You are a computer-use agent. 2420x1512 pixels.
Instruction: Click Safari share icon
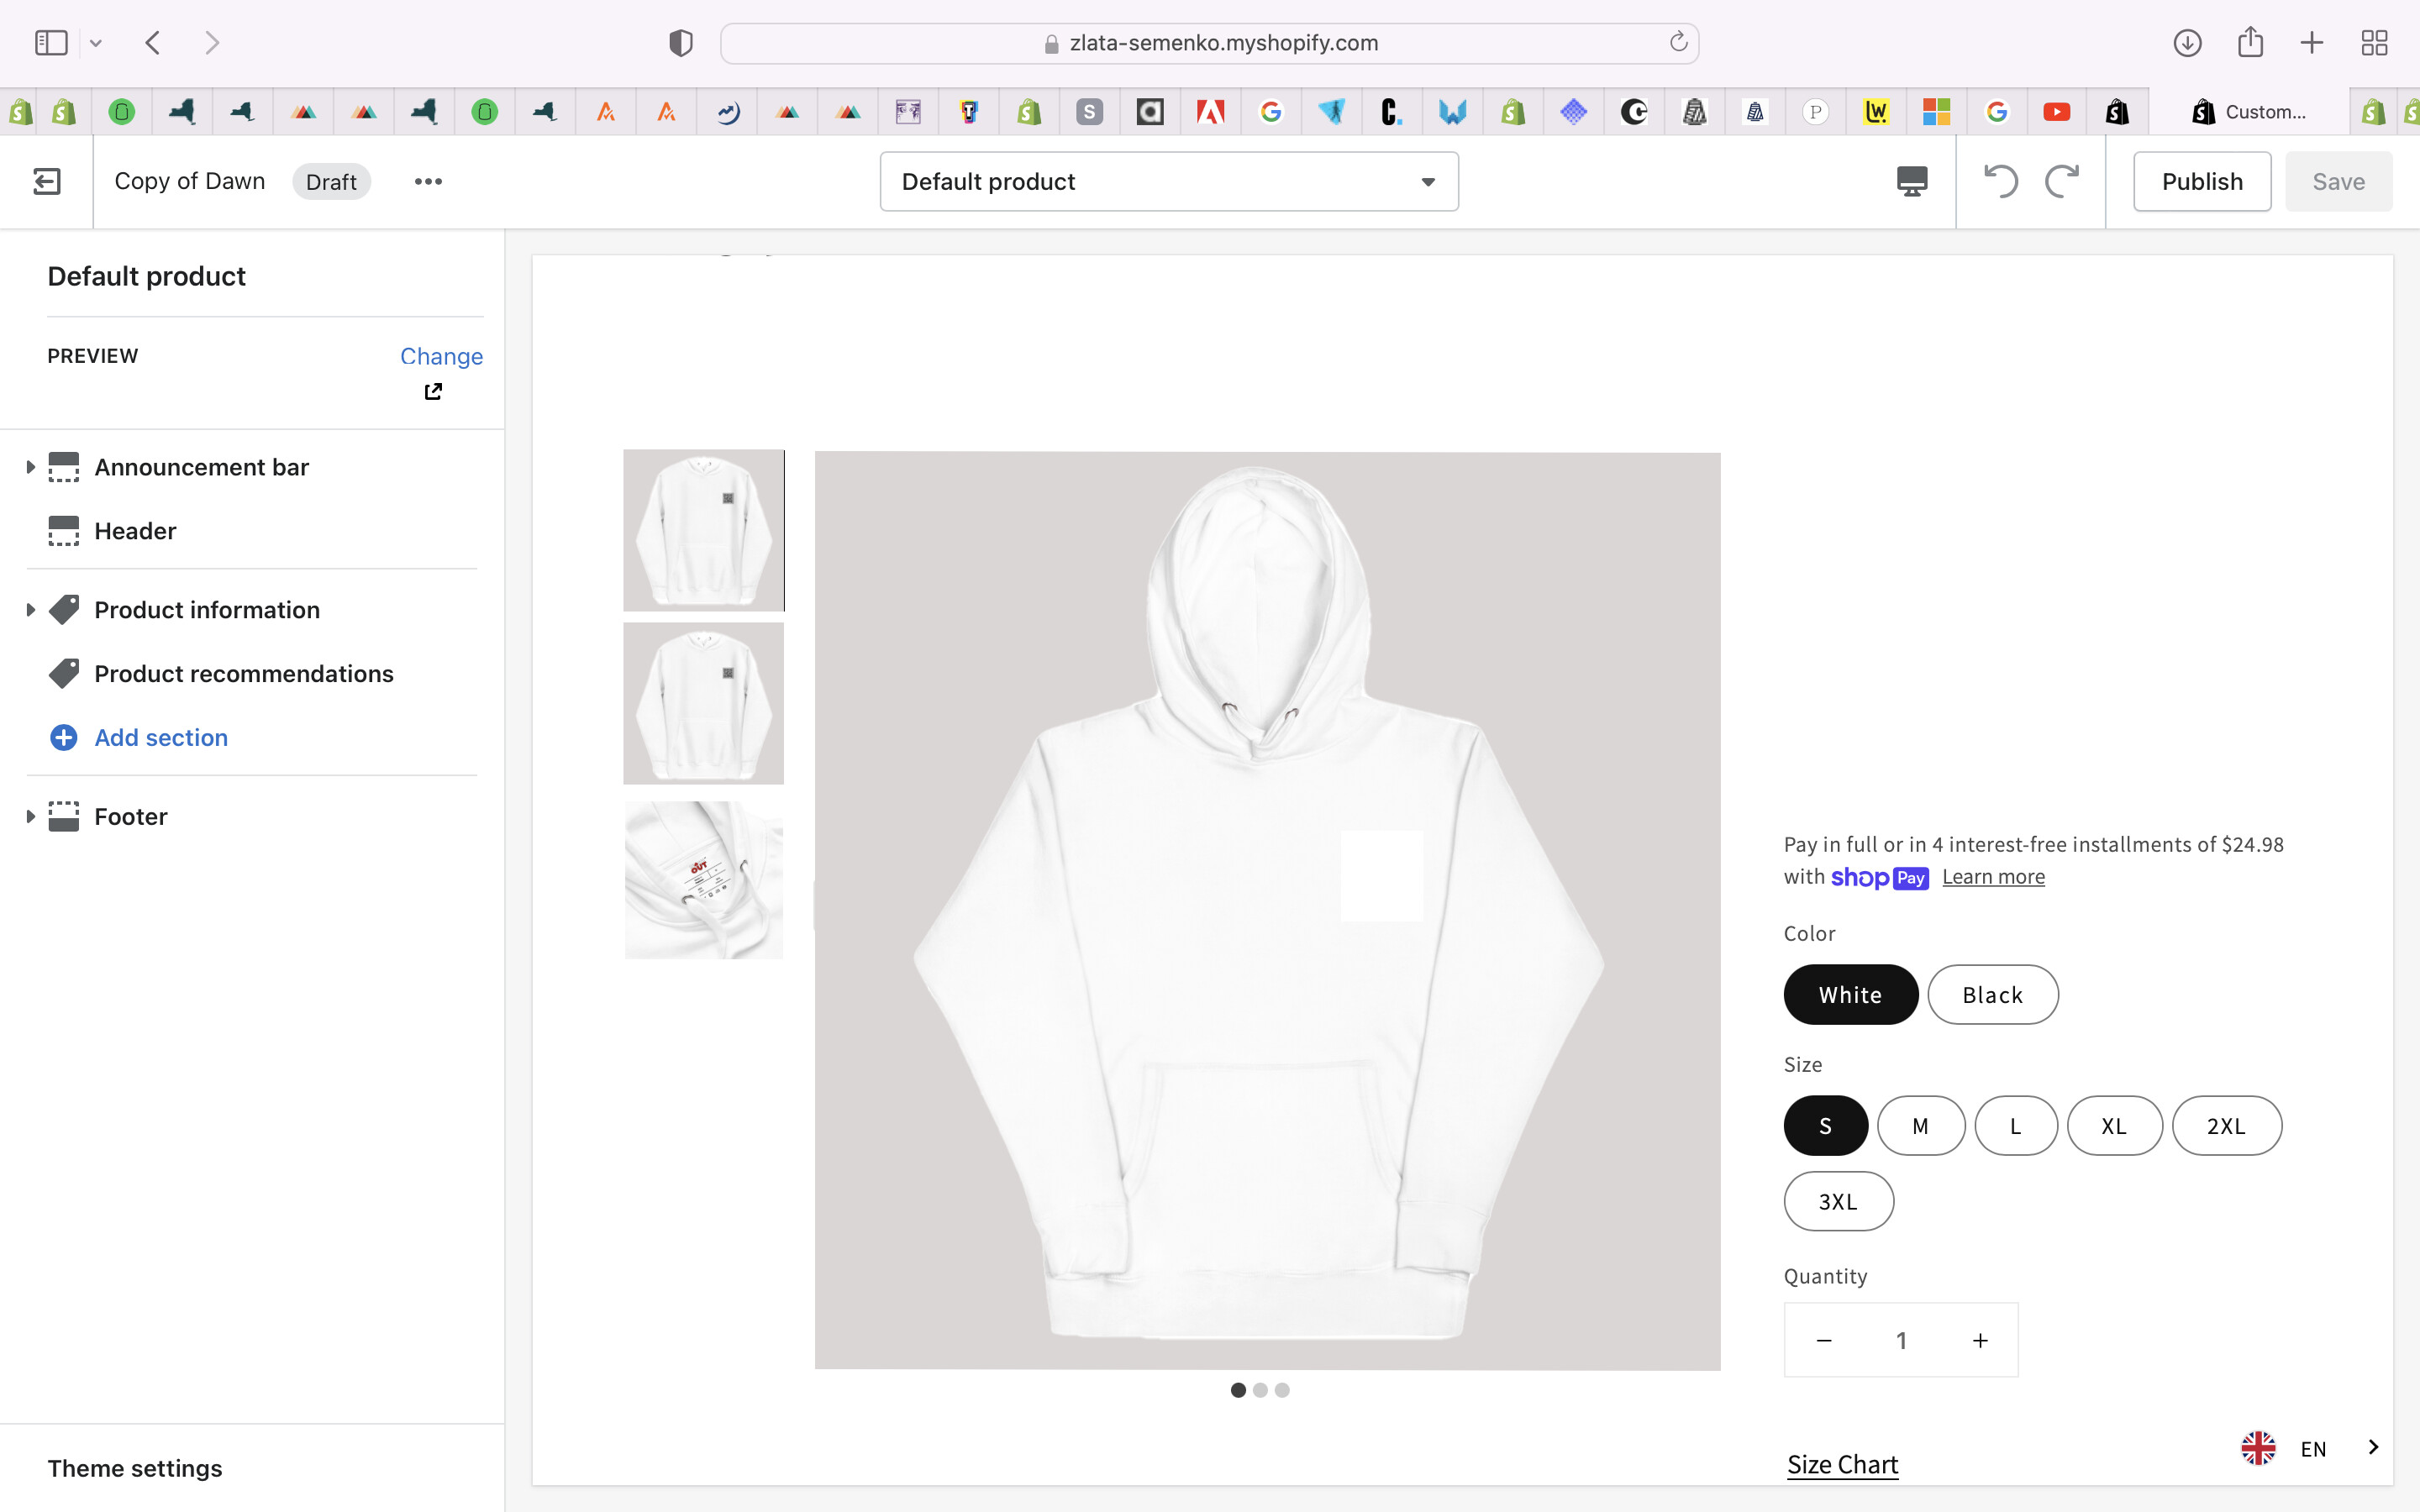[x=2250, y=42]
